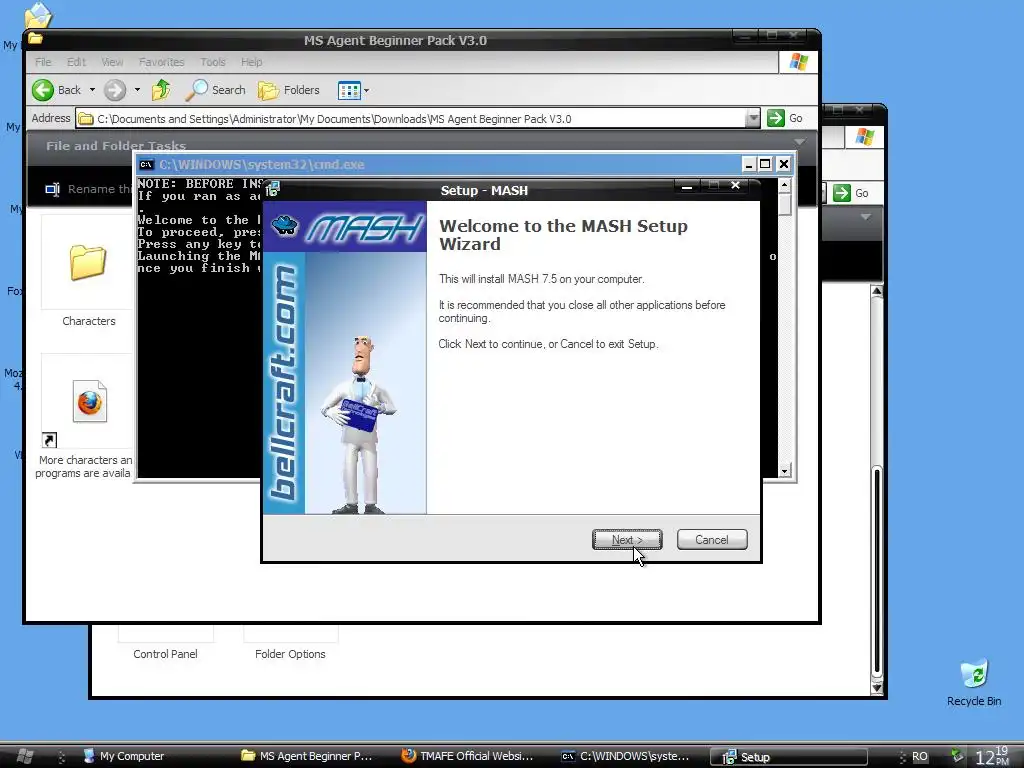Click the butler character image in wizard
1024x768 pixels.
click(359, 424)
